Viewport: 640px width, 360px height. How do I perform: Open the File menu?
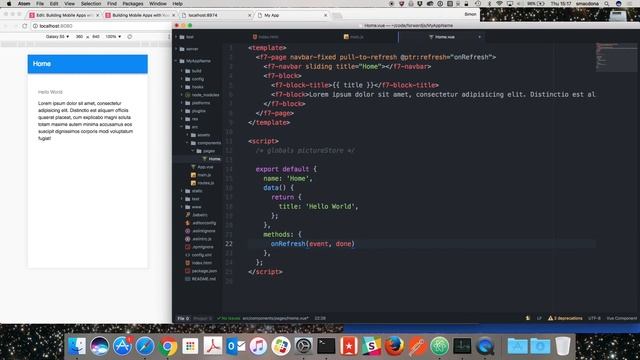[40, 4]
